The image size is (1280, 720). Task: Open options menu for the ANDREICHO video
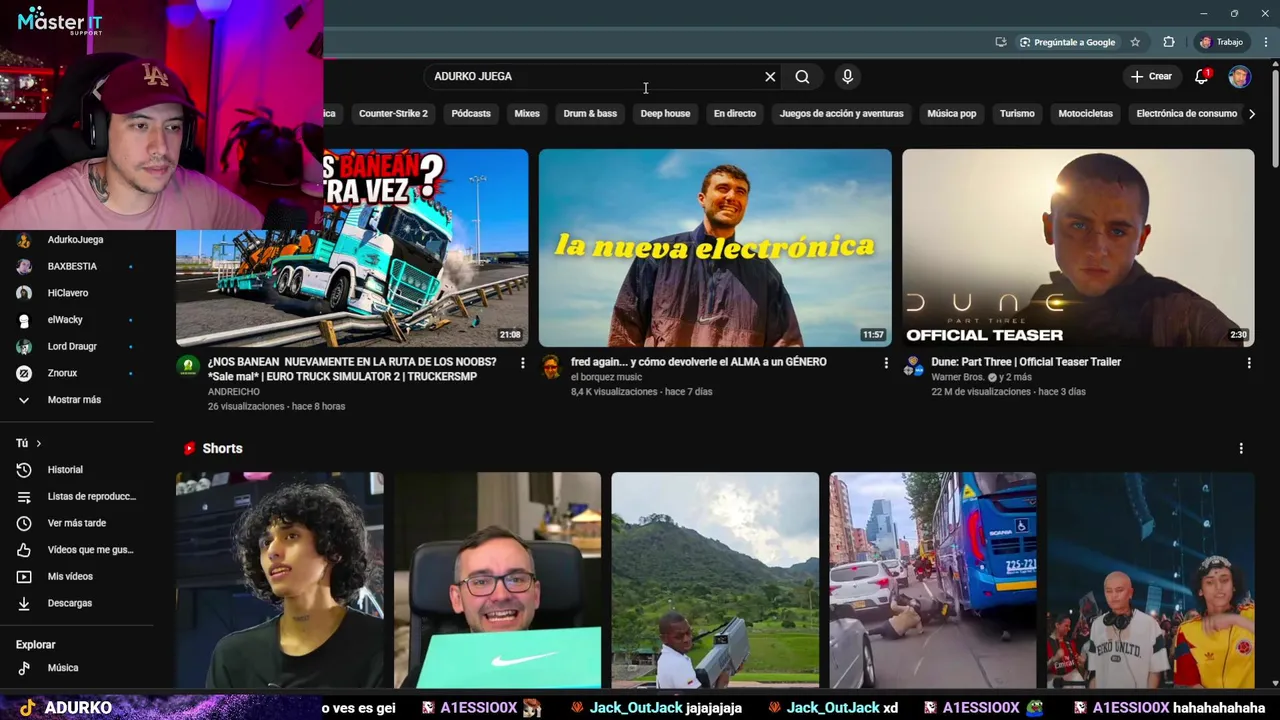[x=522, y=363]
